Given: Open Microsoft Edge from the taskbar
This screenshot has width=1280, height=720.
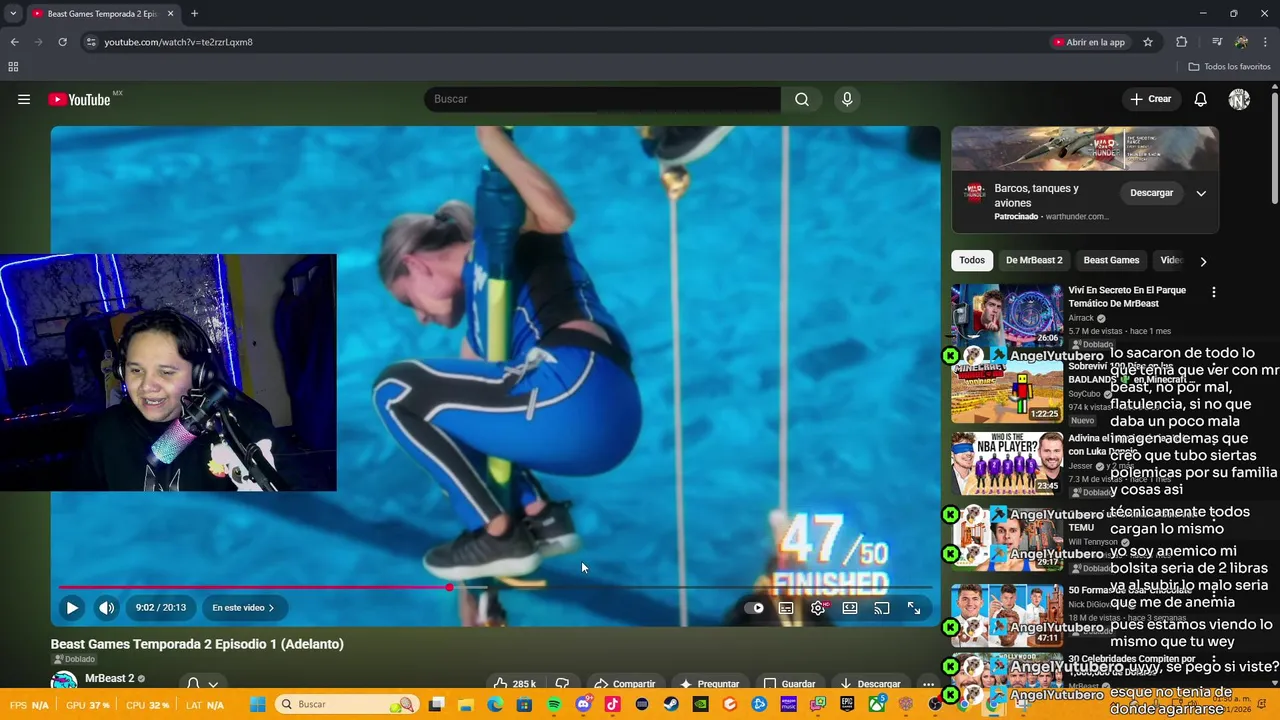Looking at the screenshot, I should [x=495, y=704].
